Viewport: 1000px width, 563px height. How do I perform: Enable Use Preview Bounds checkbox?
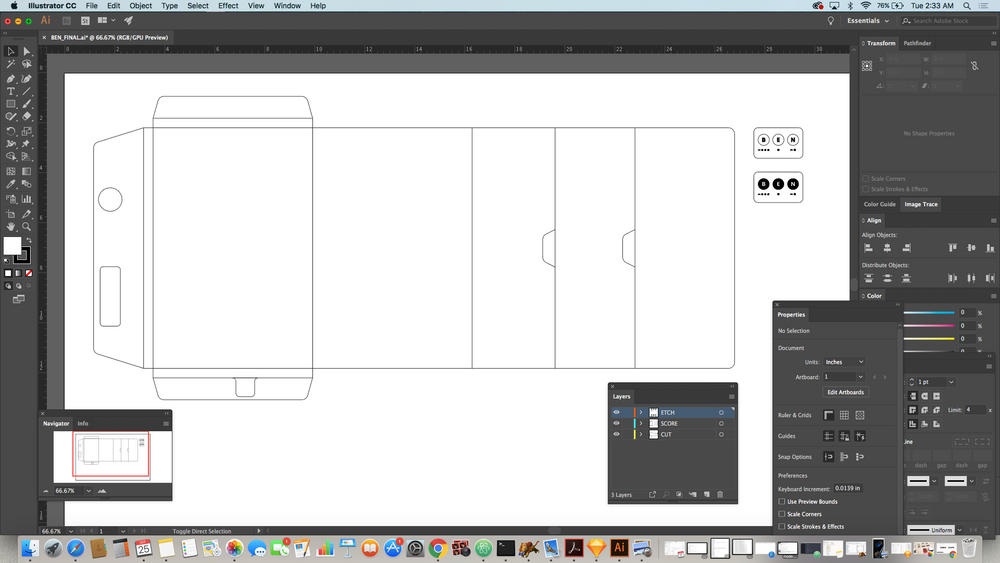tap(782, 501)
